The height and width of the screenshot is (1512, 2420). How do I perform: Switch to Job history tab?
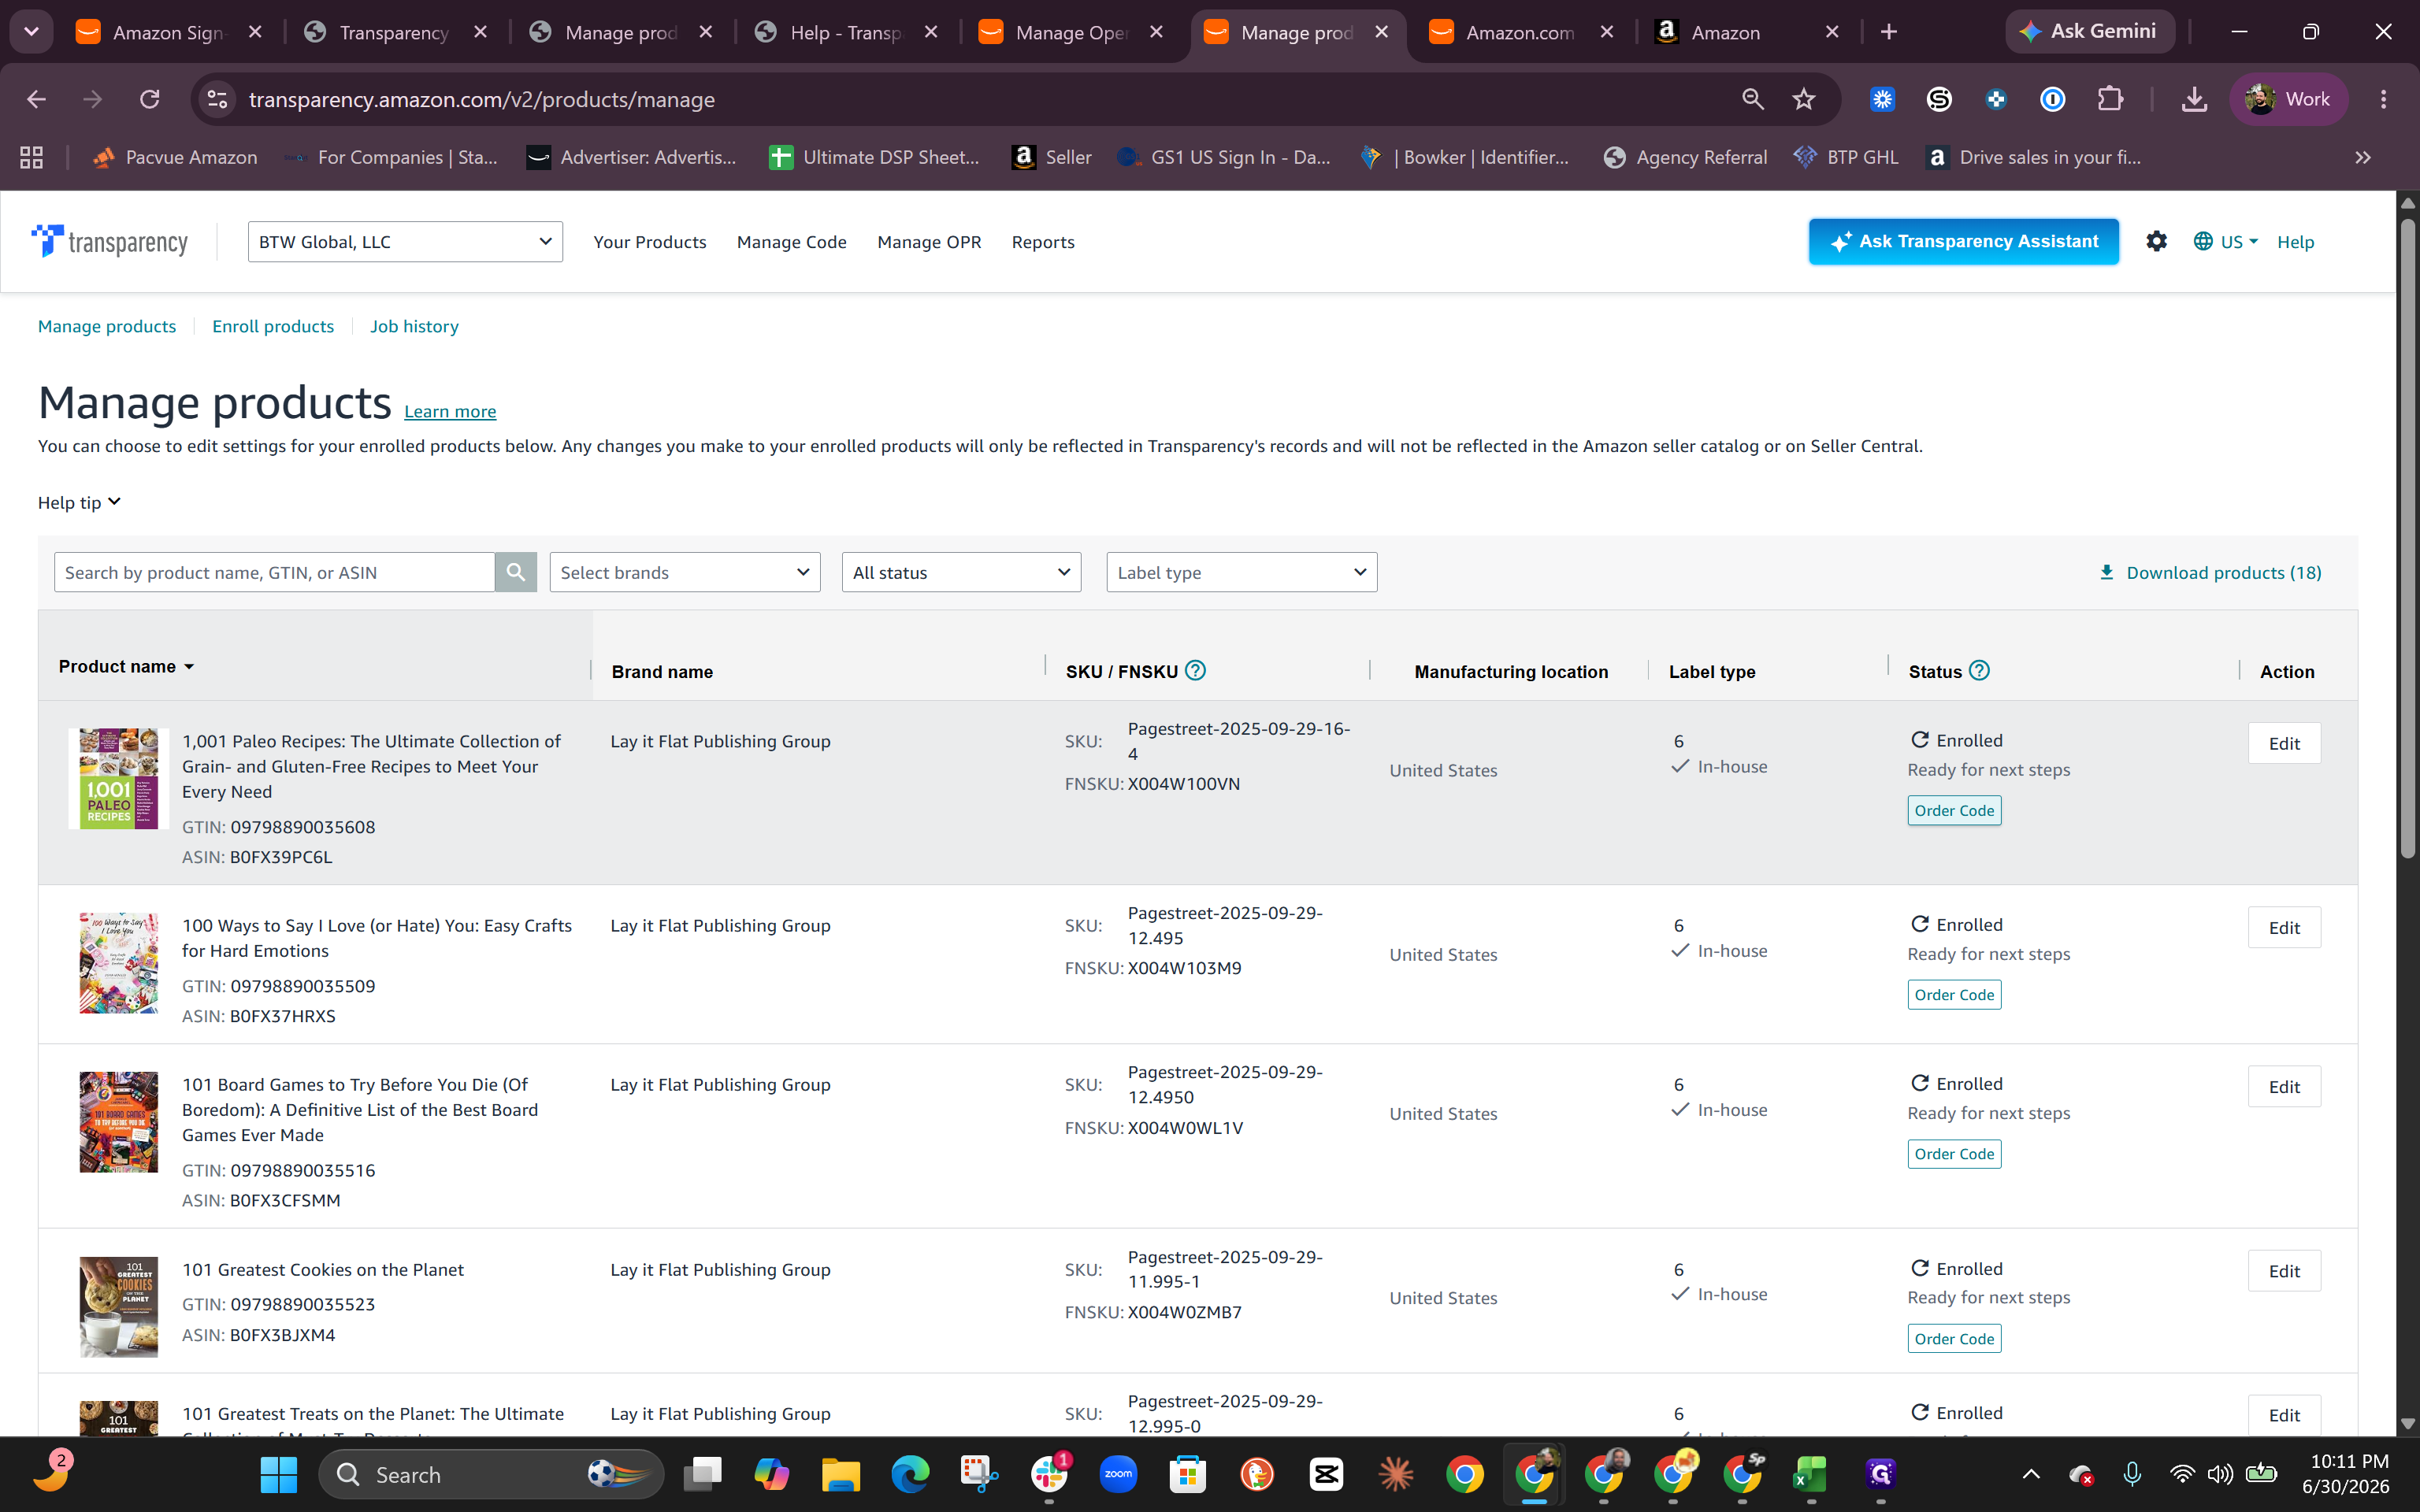(x=414, y=326)
